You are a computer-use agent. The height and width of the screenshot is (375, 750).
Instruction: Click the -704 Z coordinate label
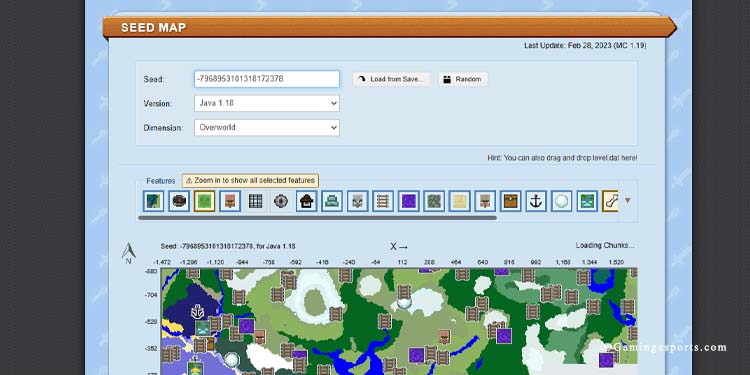click(151, 295)
